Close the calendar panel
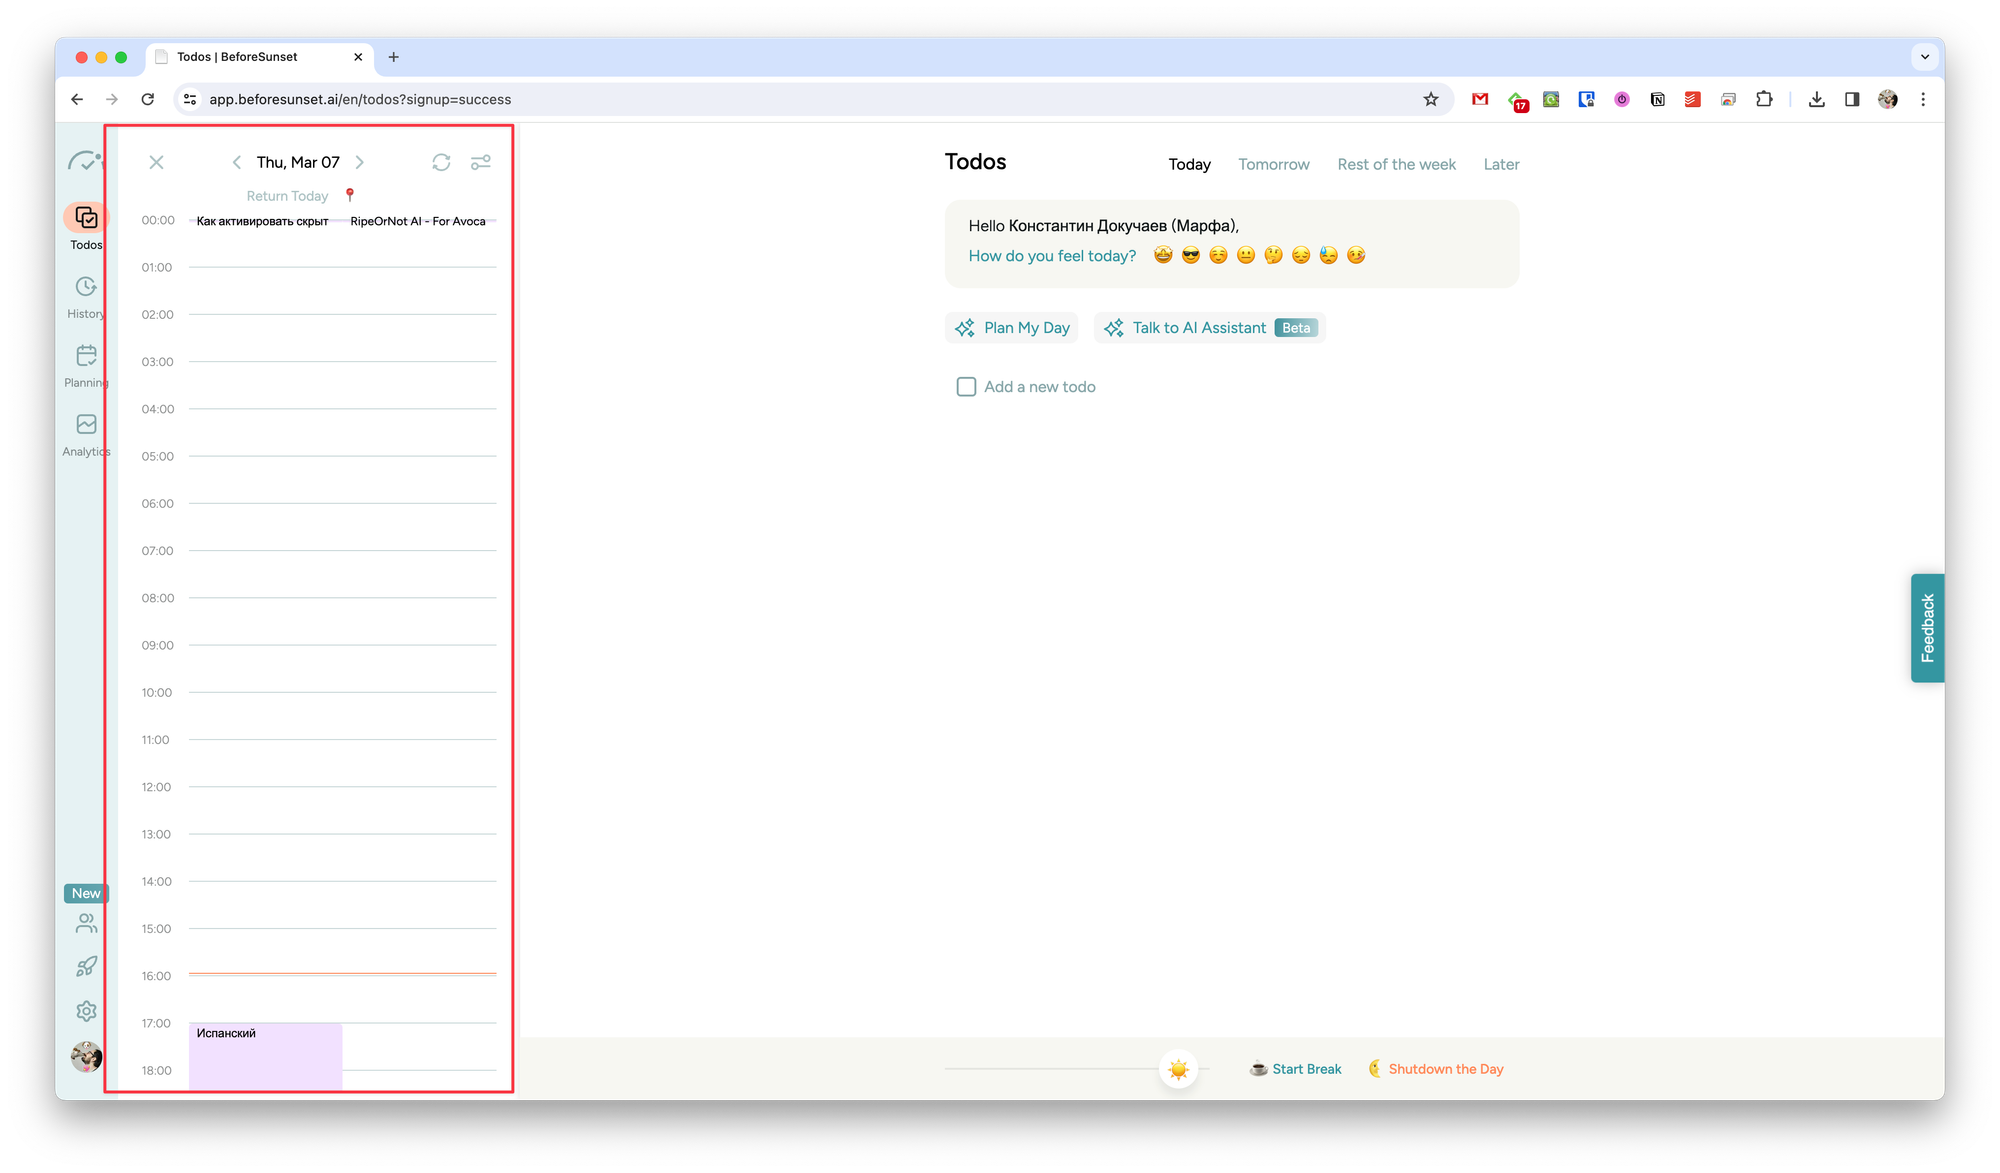Image resolution: width=2000 pixels, height=1173 pixels. (x=156, y=162)
